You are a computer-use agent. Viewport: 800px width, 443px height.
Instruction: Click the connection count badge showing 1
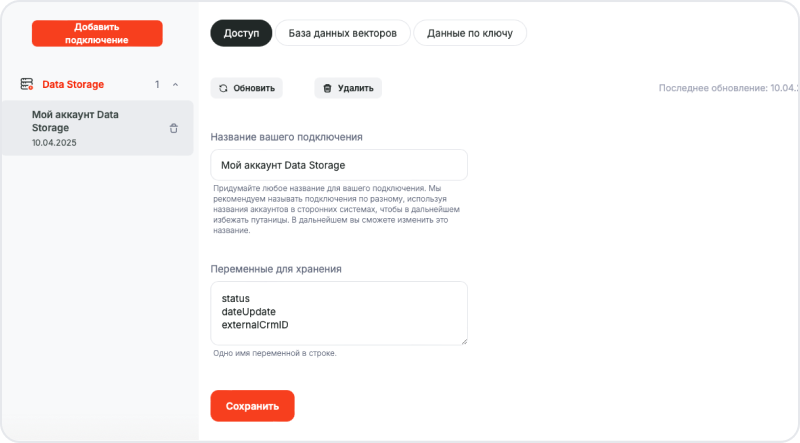tap(157, 85)
